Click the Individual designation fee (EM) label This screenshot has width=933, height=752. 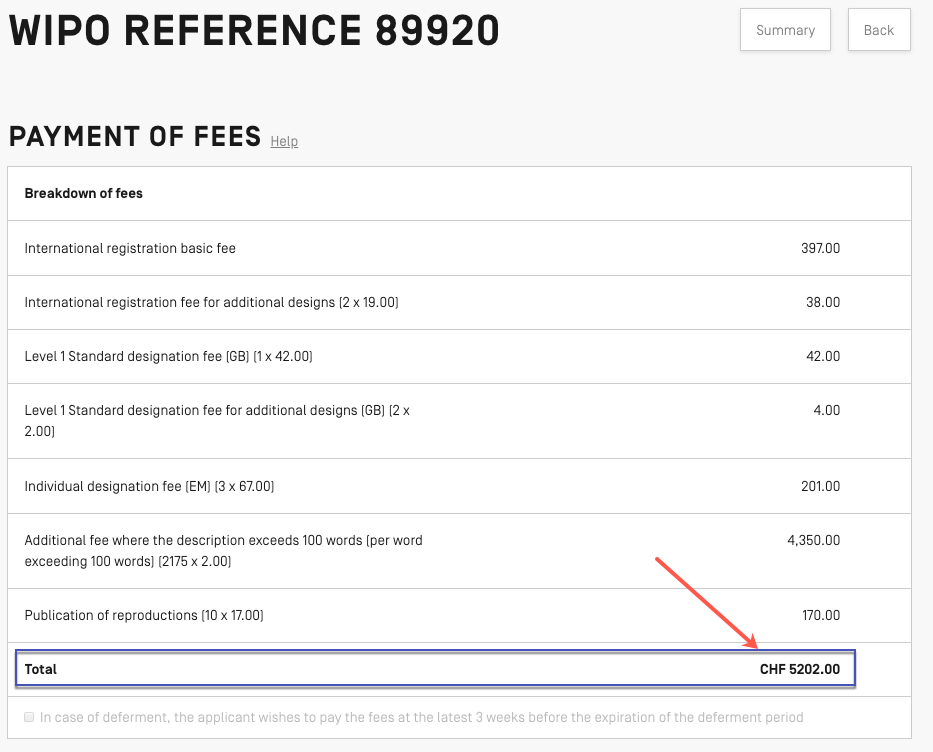coord(149,486)
